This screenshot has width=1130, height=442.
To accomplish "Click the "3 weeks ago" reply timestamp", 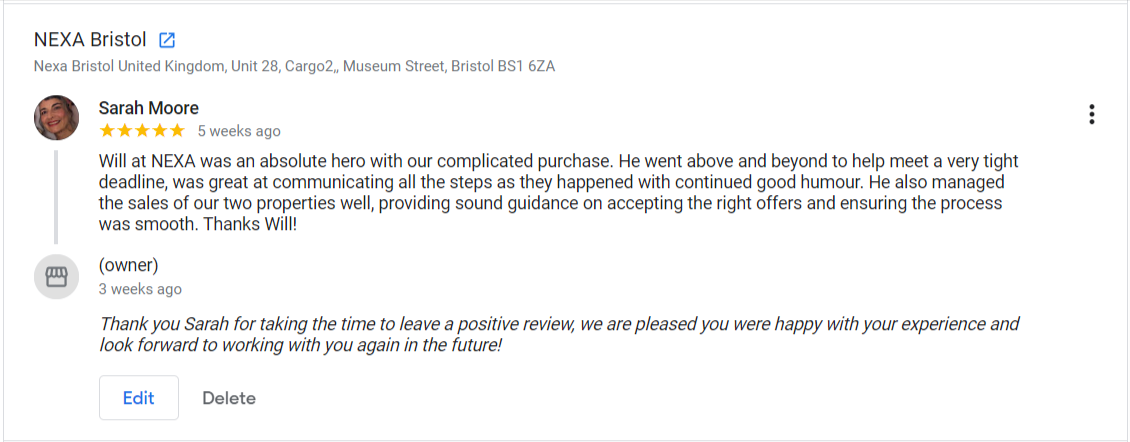I will click(x=140, y=289).
